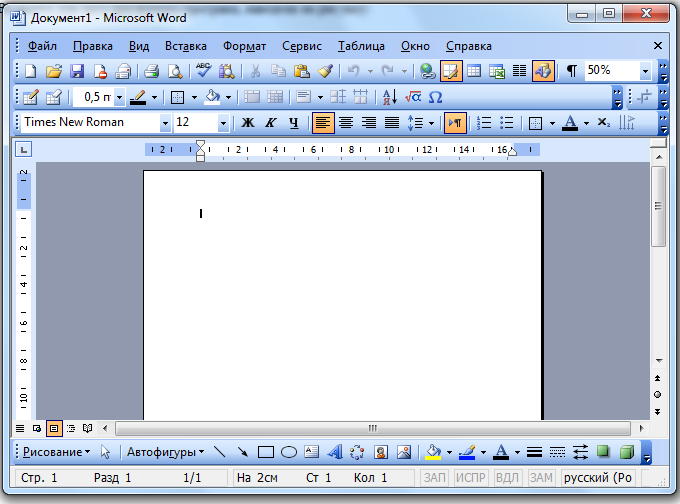Select the Format Painter brush
This screenshot has height=504, width=680.
pyautogui.click(x=325, y=71)
